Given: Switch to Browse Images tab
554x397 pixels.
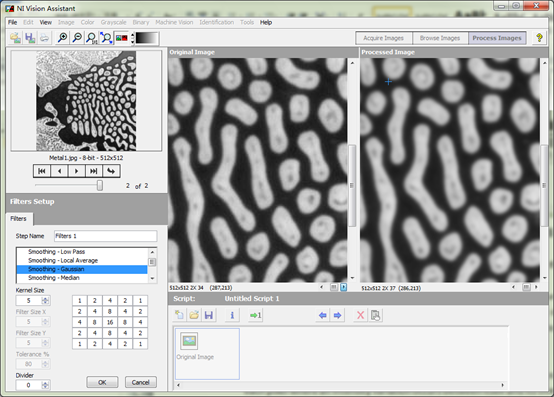Looking at the screenshot, I should (x=440, y=38).
